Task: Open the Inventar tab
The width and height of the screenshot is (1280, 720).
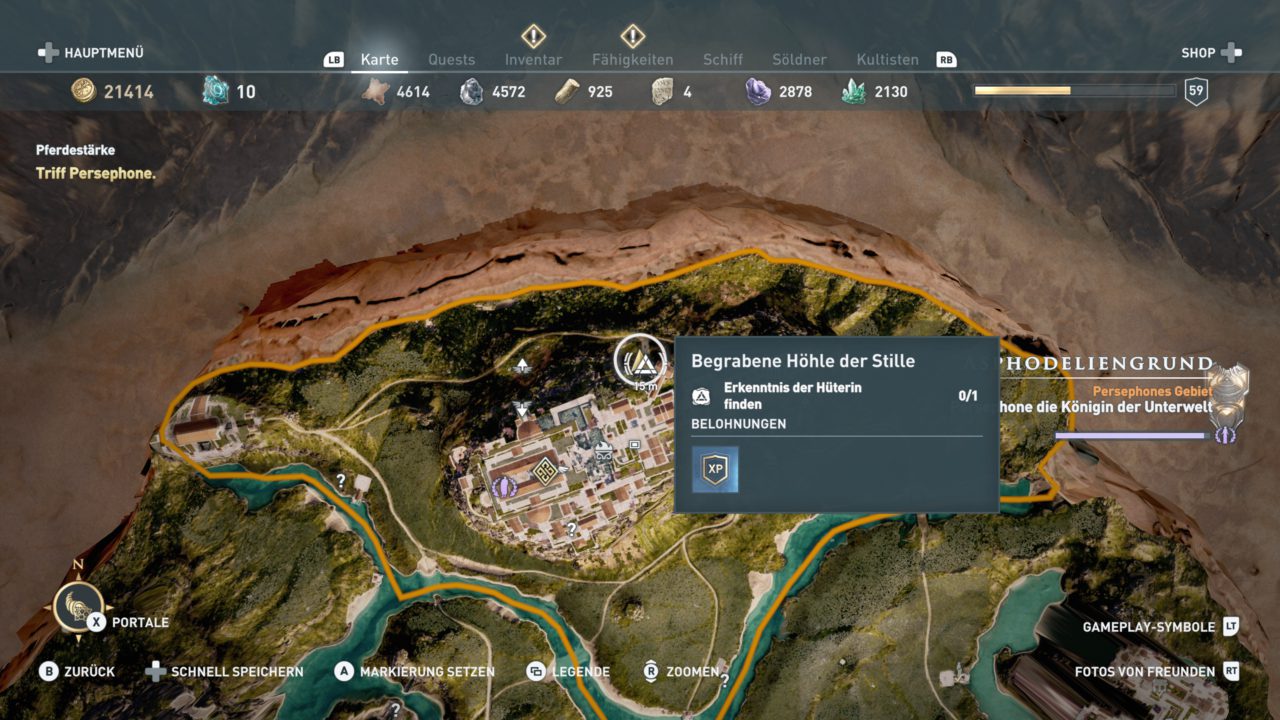Action: coord(533,60)
